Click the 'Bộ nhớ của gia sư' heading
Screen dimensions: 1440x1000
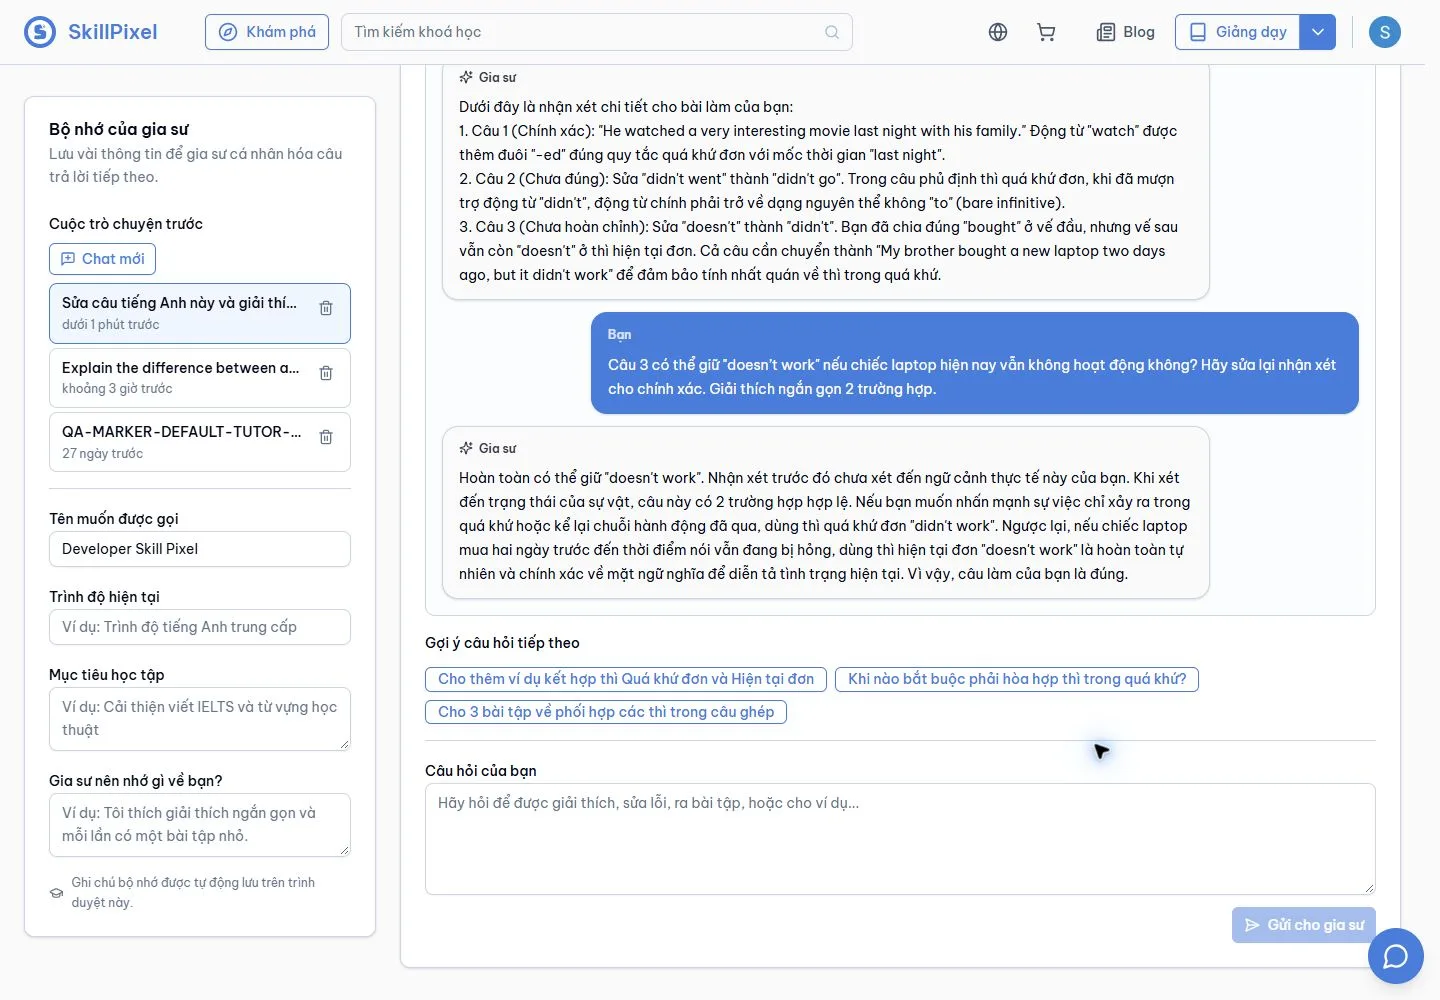[x=119, y=129]
